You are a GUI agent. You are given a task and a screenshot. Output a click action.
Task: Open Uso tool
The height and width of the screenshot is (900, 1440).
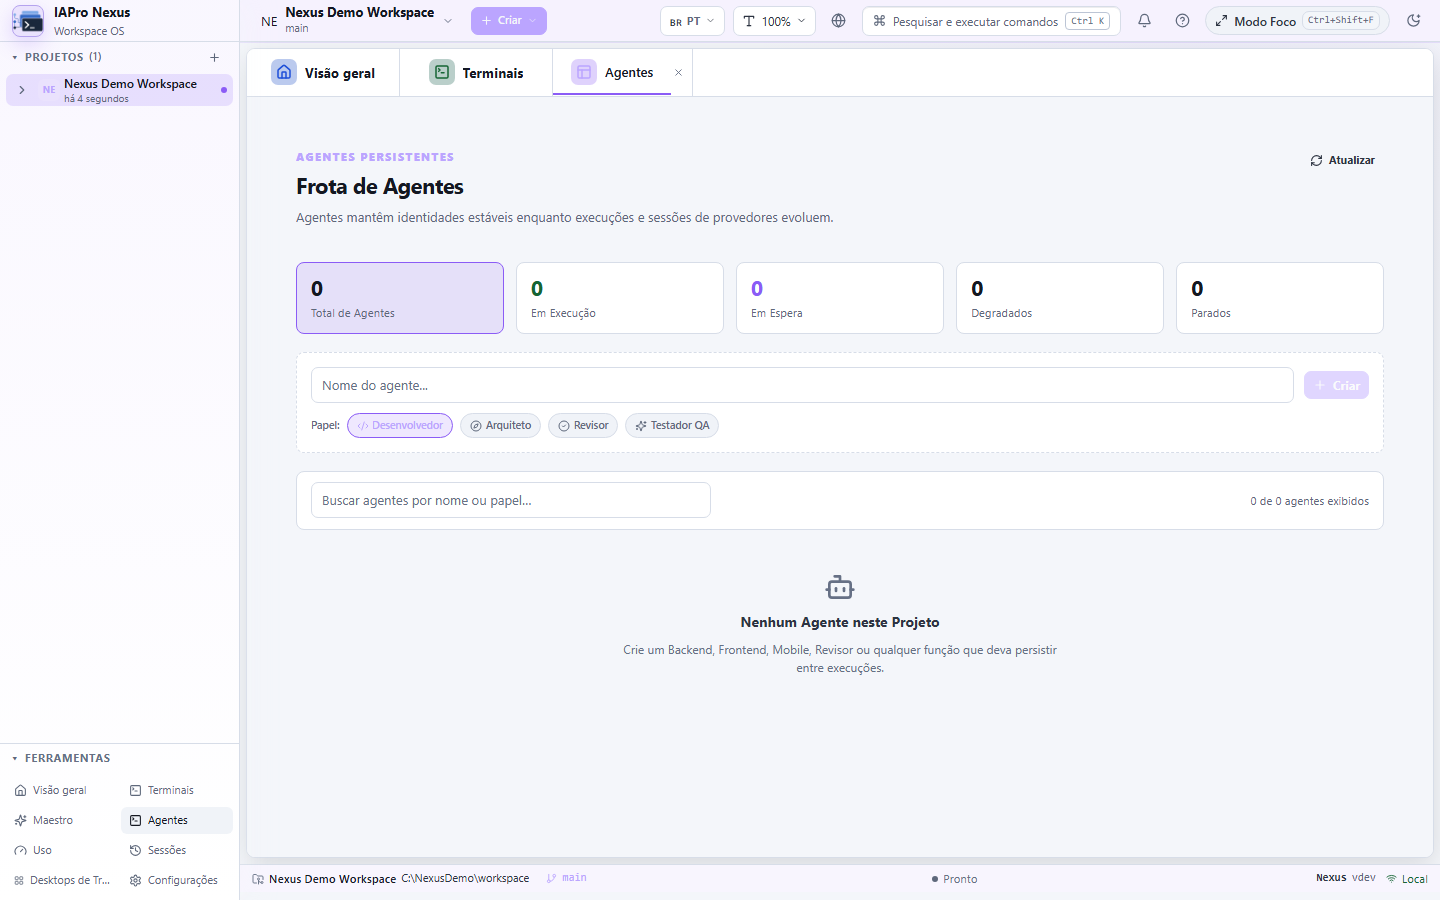point(61,850)
